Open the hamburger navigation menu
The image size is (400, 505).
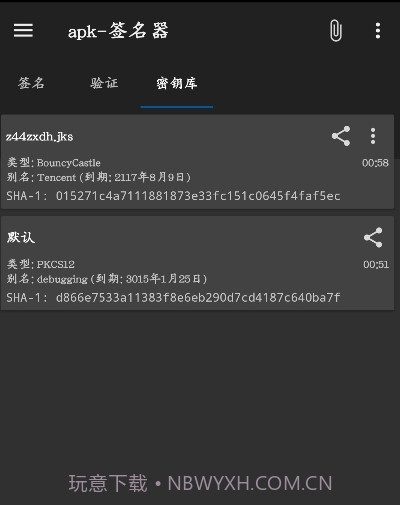pyautogui.click(x=23, y=31)
